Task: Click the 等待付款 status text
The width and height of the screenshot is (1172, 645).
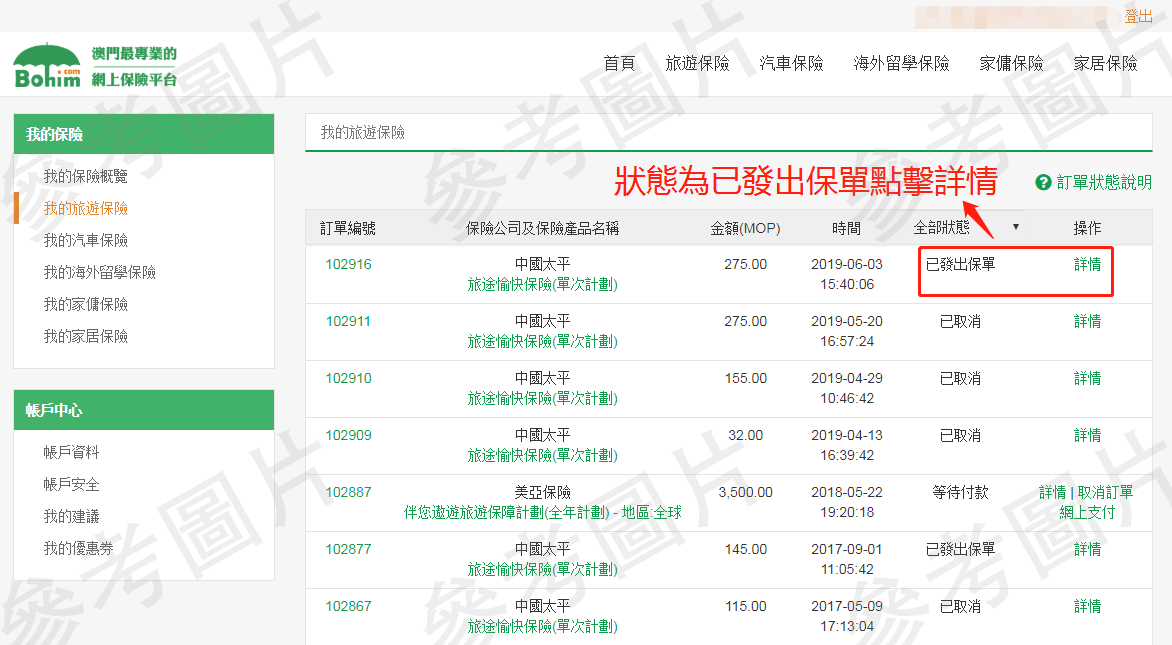Action: coord(960,492)
